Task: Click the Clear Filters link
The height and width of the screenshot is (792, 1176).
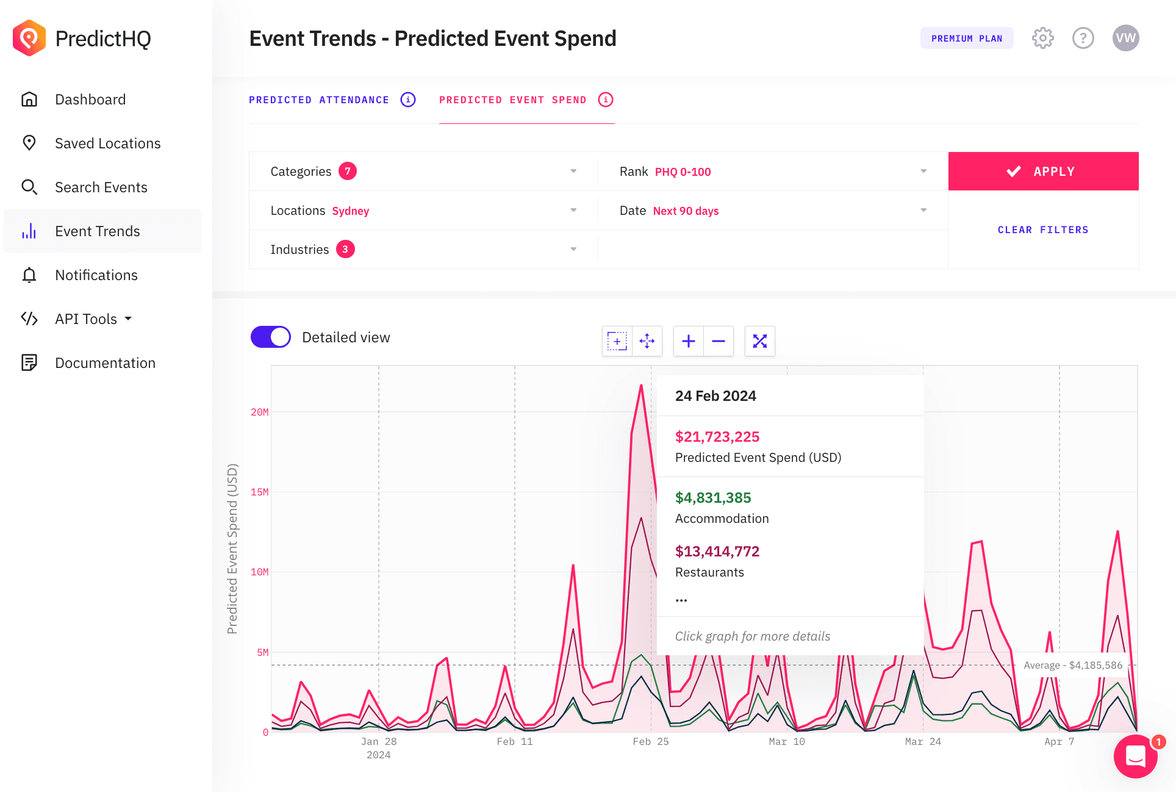Action: coord(1043,230)
